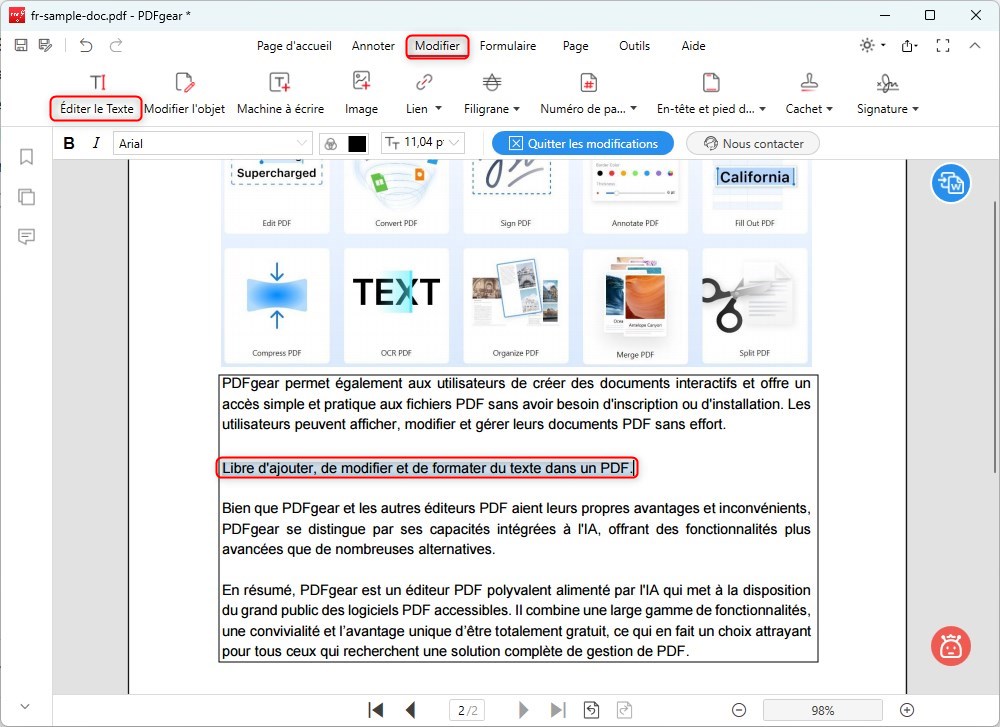Open the comments sidebar panel
Screen dimensions: 1000x727
coord(26,237)
